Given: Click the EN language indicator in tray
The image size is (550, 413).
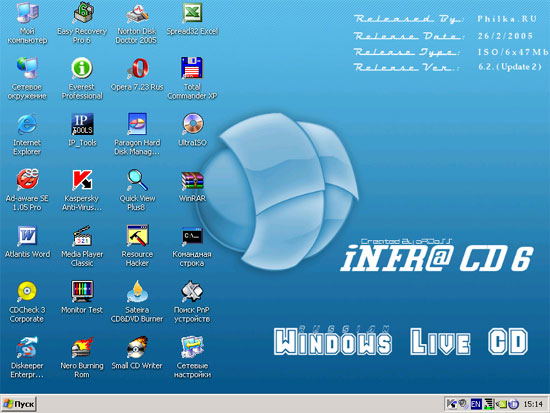Looking at the screenshot, I should click(476, 404).
